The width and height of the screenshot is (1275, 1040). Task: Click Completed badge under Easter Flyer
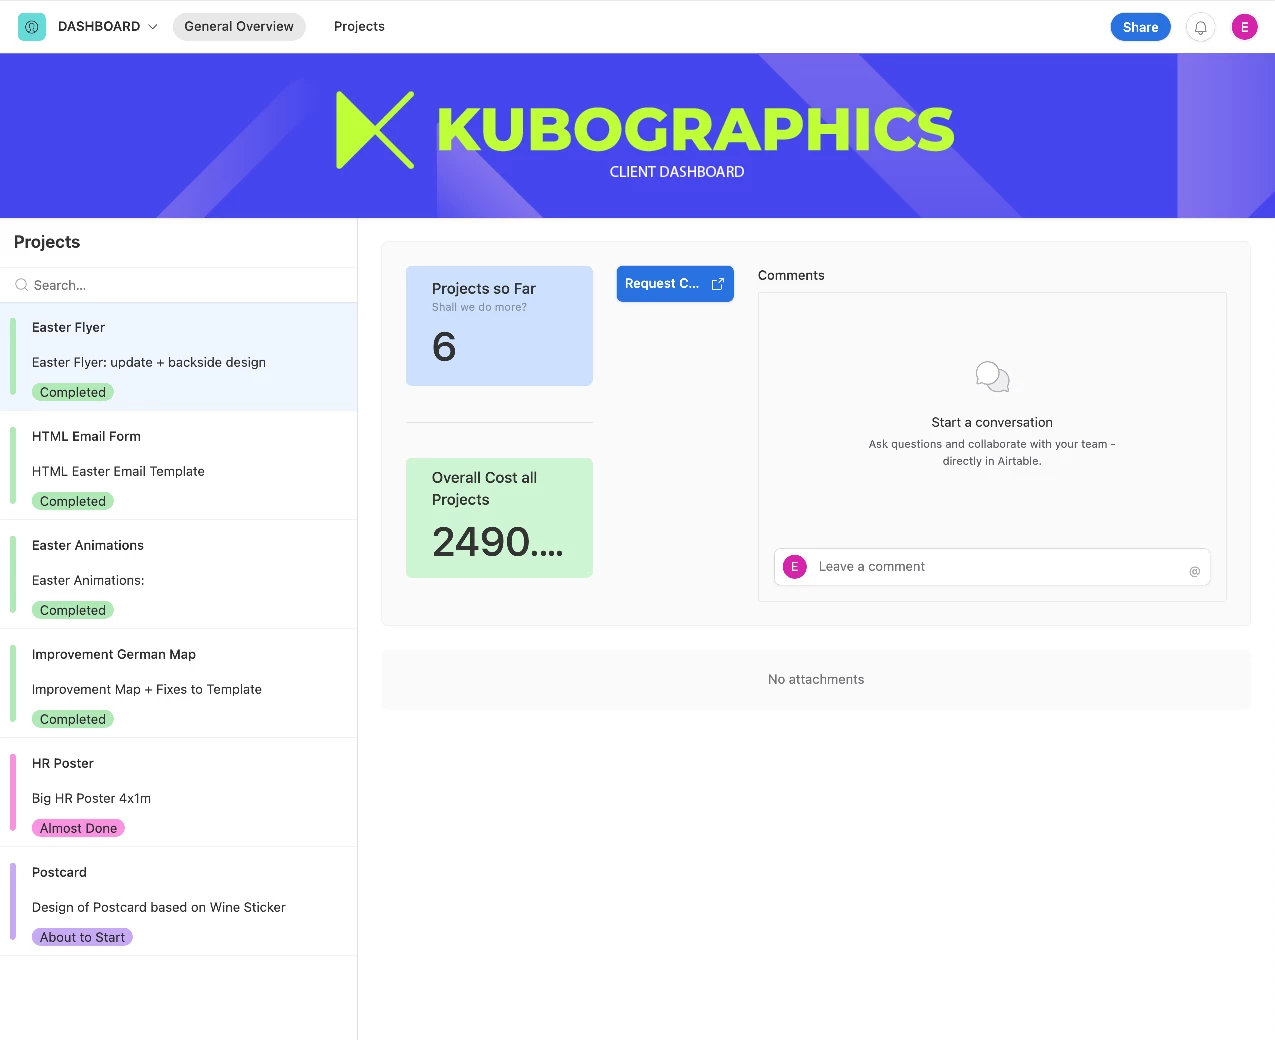(x=73, y=392)
